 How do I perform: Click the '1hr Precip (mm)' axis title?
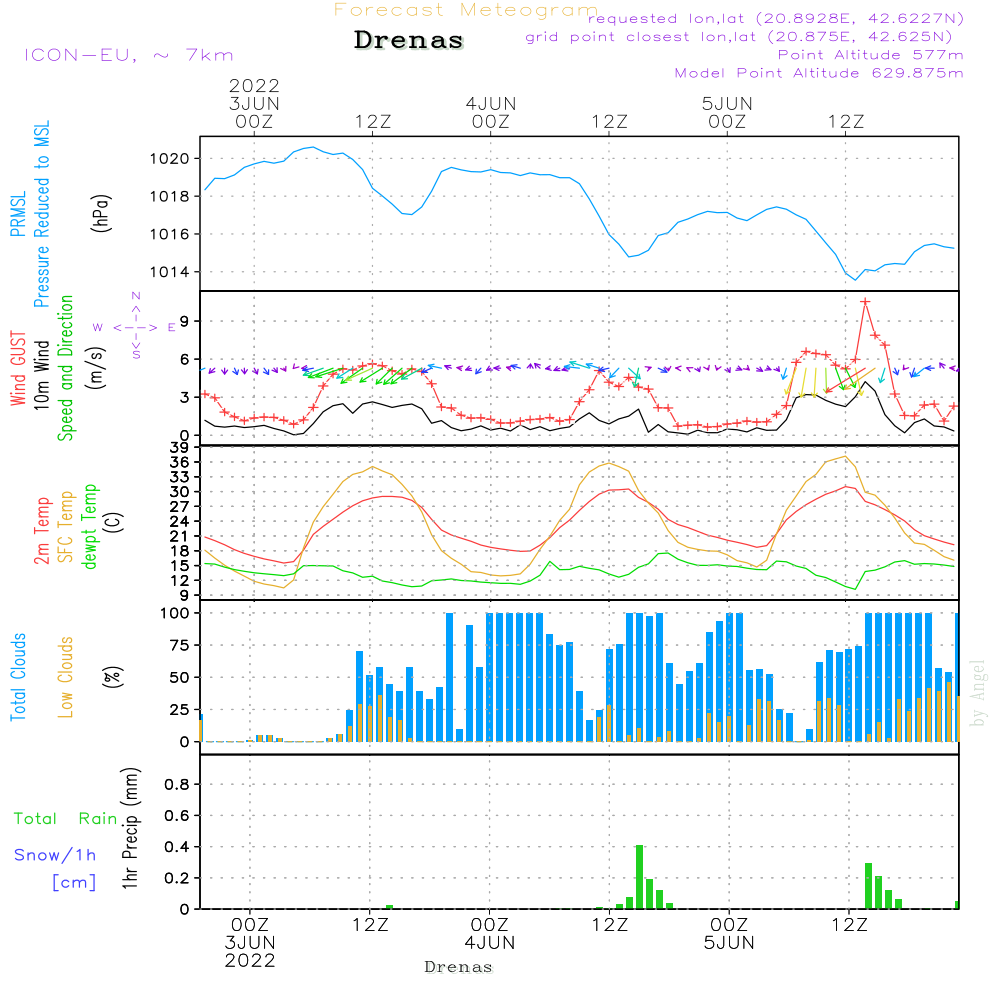130,828
